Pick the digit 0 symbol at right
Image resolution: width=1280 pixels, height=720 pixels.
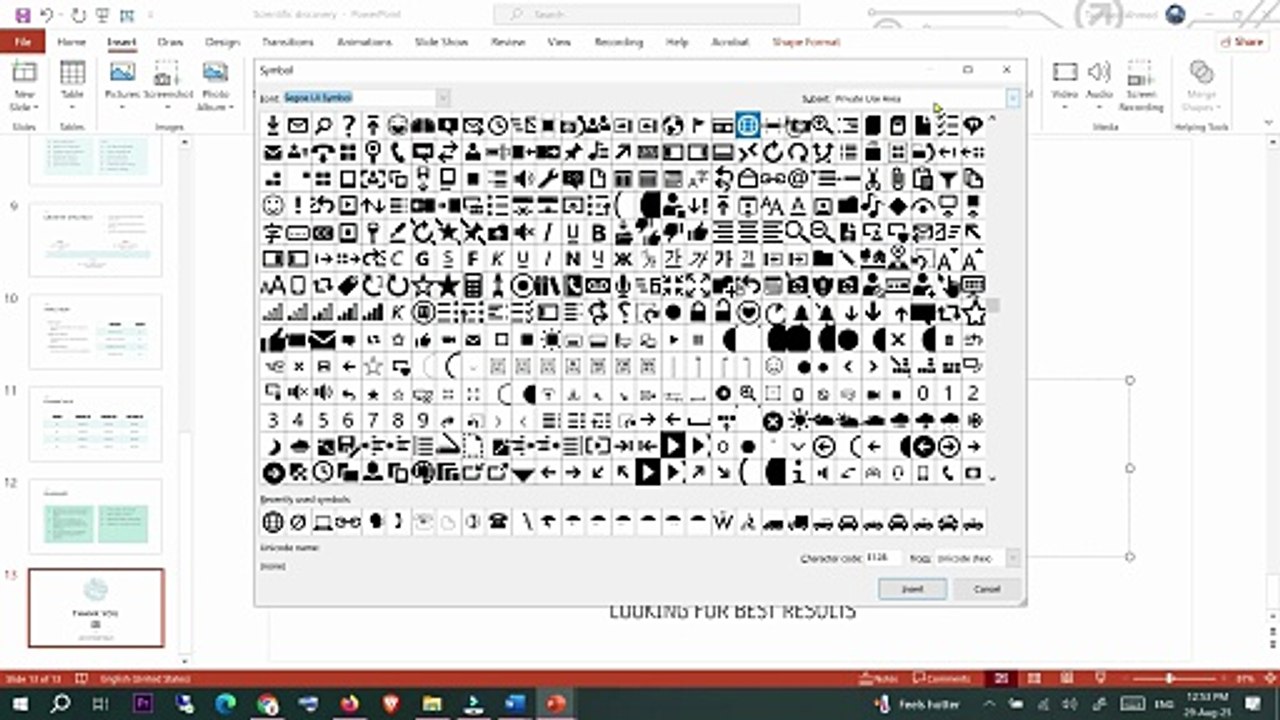[923, 392]
